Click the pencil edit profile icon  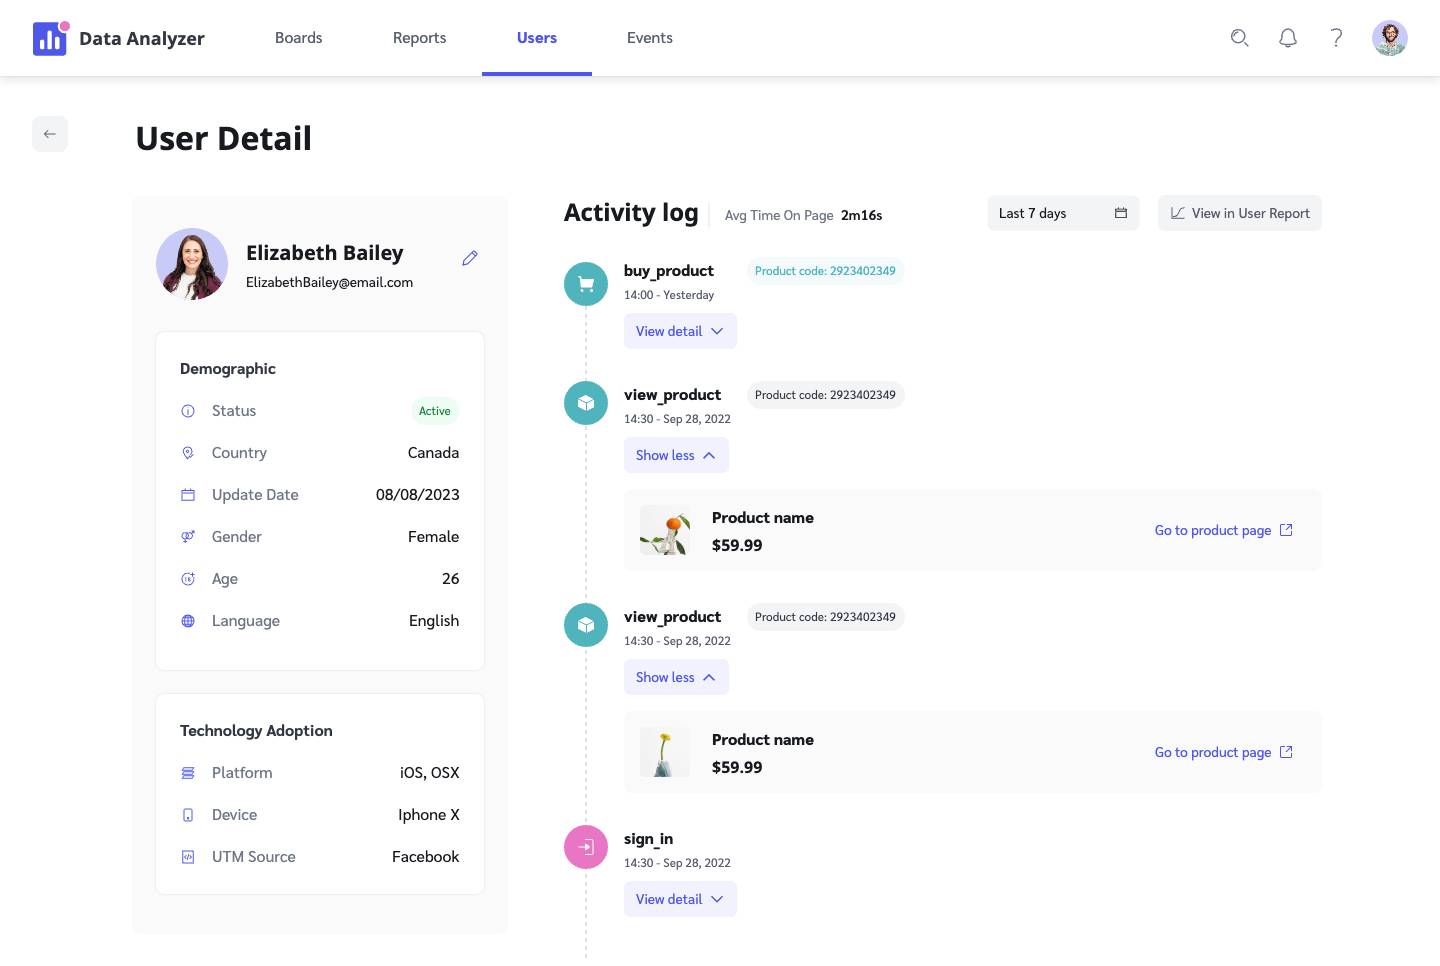(470, 258)
